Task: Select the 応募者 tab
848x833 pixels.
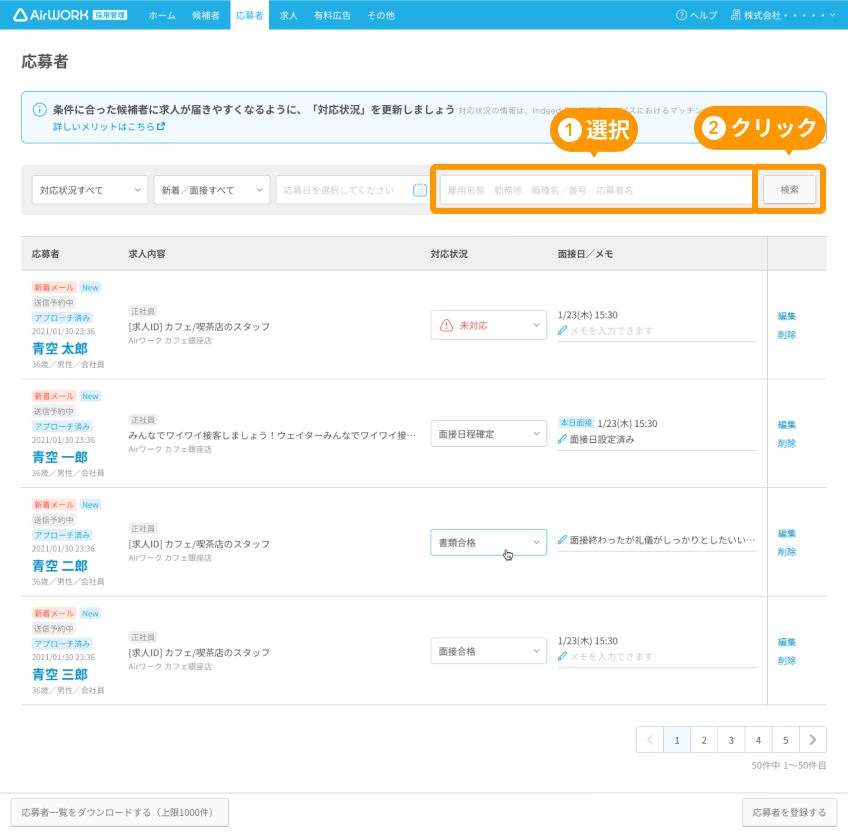Action: click(x=249, y=15)
